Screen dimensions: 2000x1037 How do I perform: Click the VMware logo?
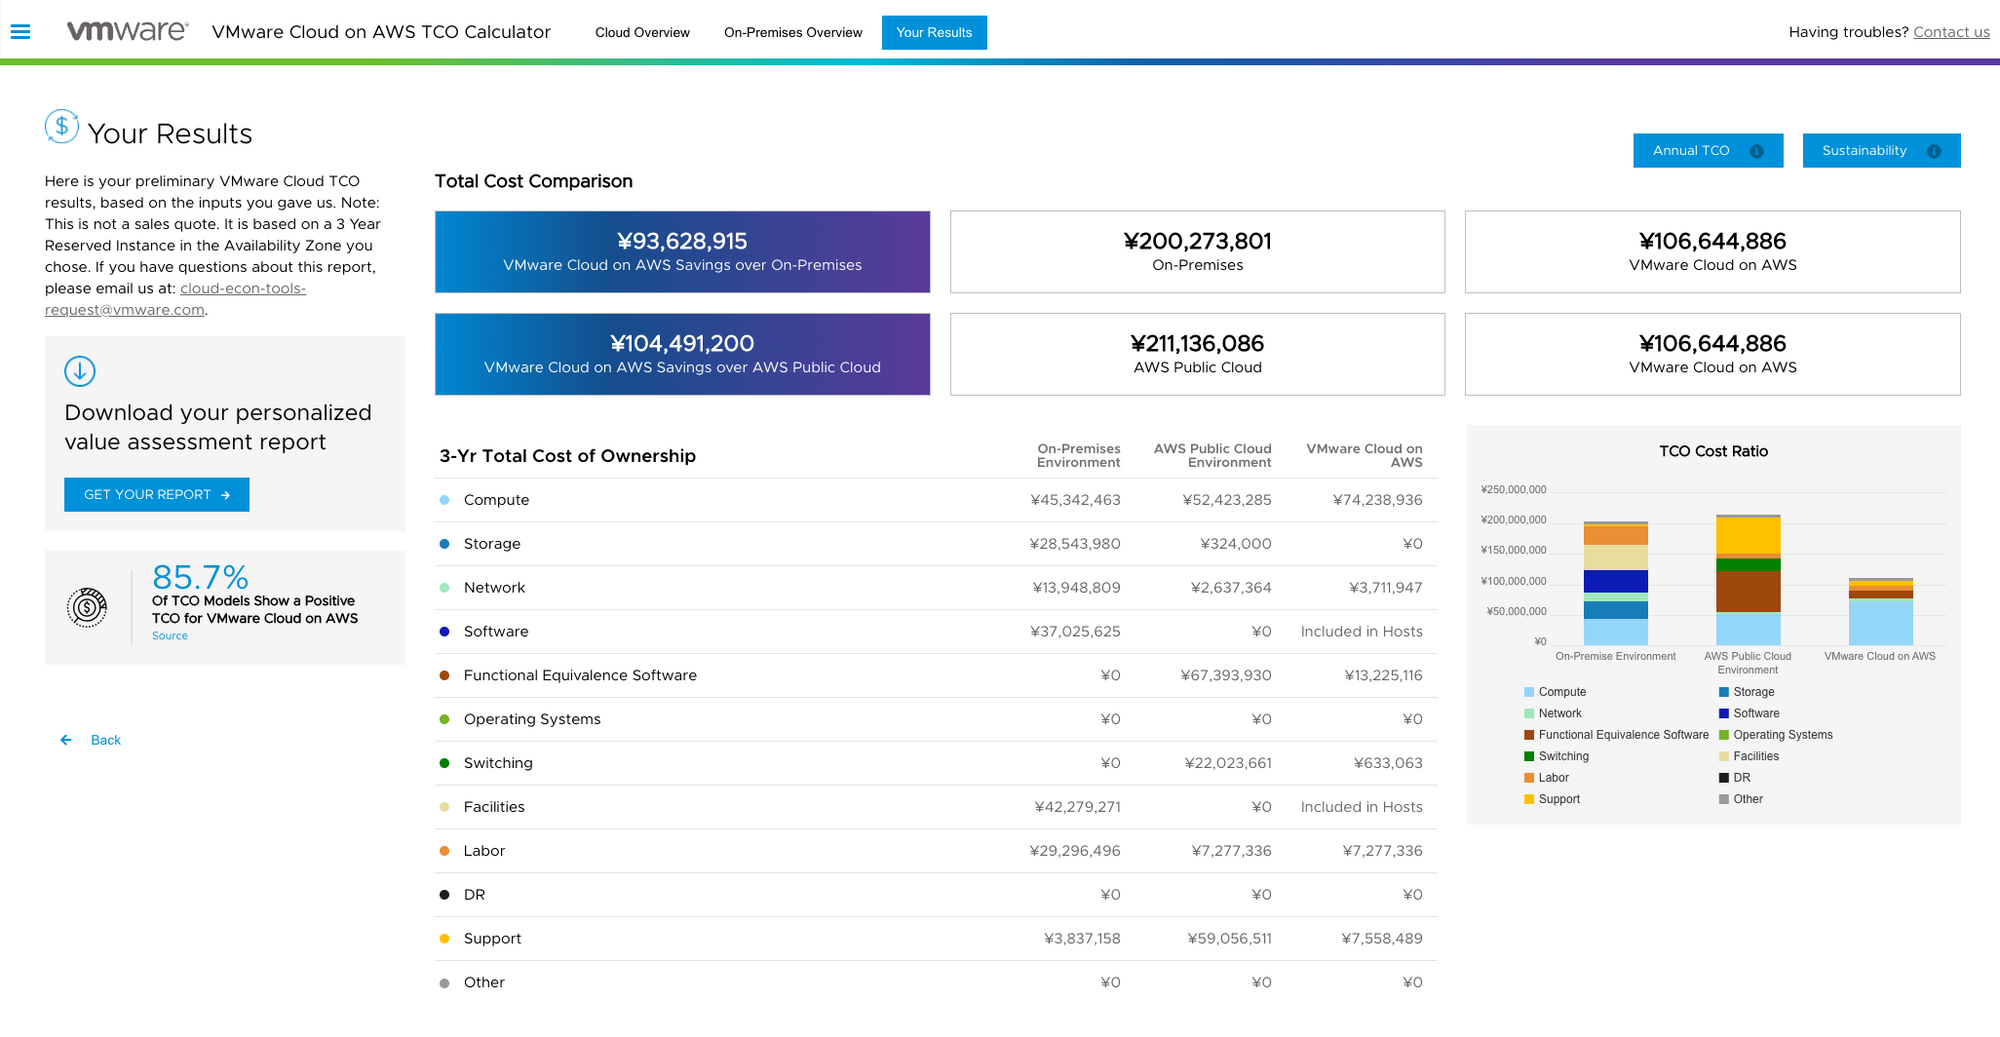coord(125,30)
